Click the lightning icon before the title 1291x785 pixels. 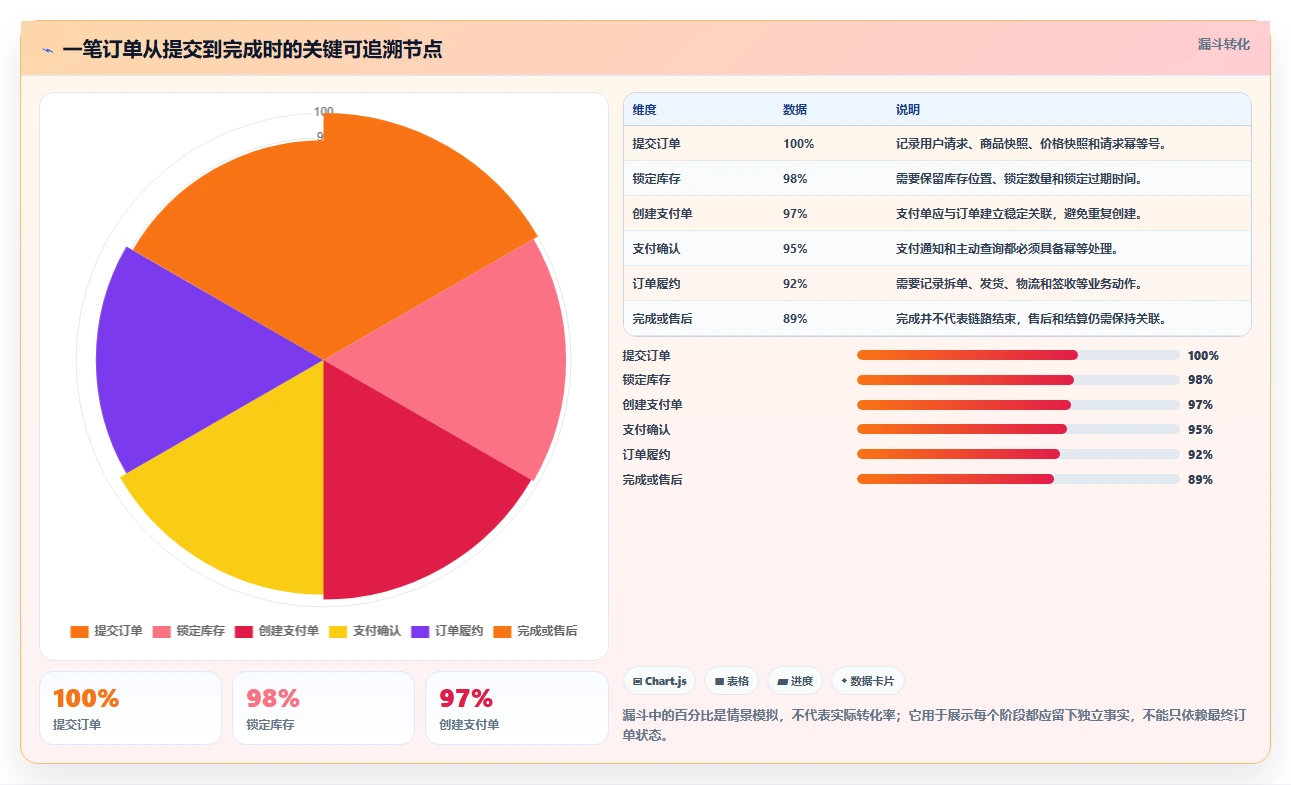48,50
